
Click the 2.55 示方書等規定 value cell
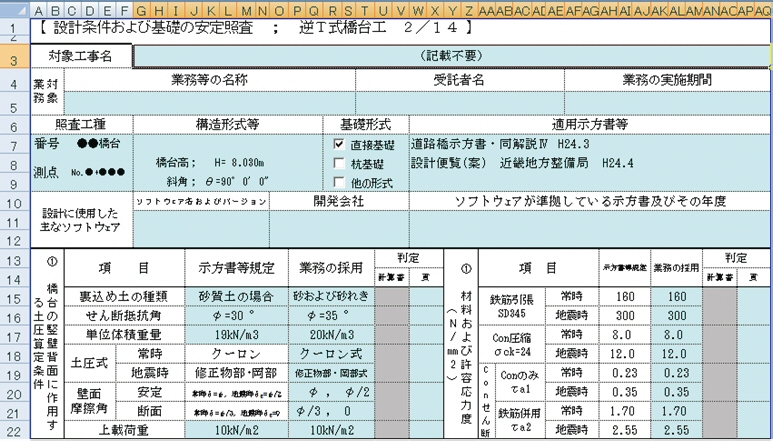point(625,431)
